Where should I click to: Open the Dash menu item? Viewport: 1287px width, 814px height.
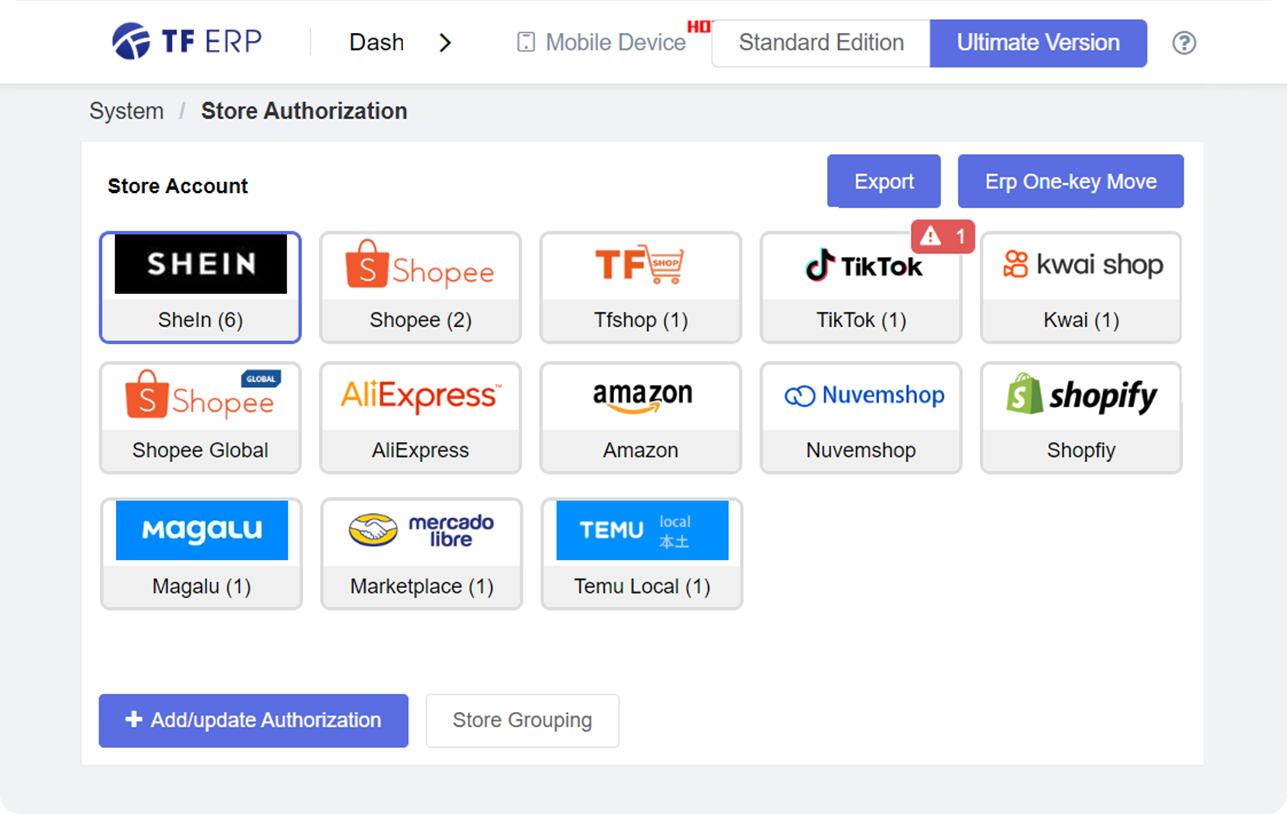tap(377, 42)
